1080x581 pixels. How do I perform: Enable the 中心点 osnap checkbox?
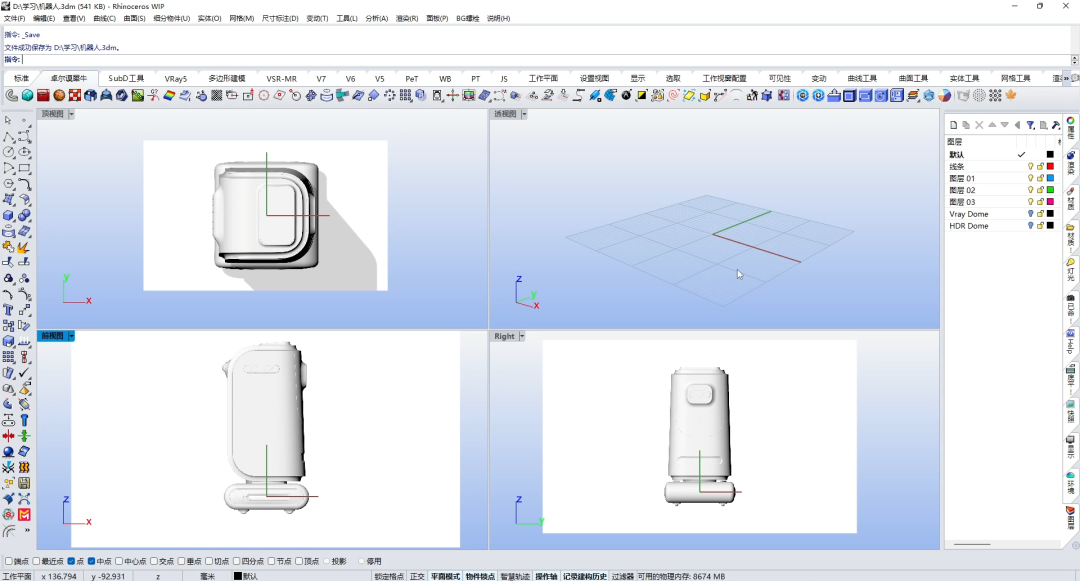point(119,561)
